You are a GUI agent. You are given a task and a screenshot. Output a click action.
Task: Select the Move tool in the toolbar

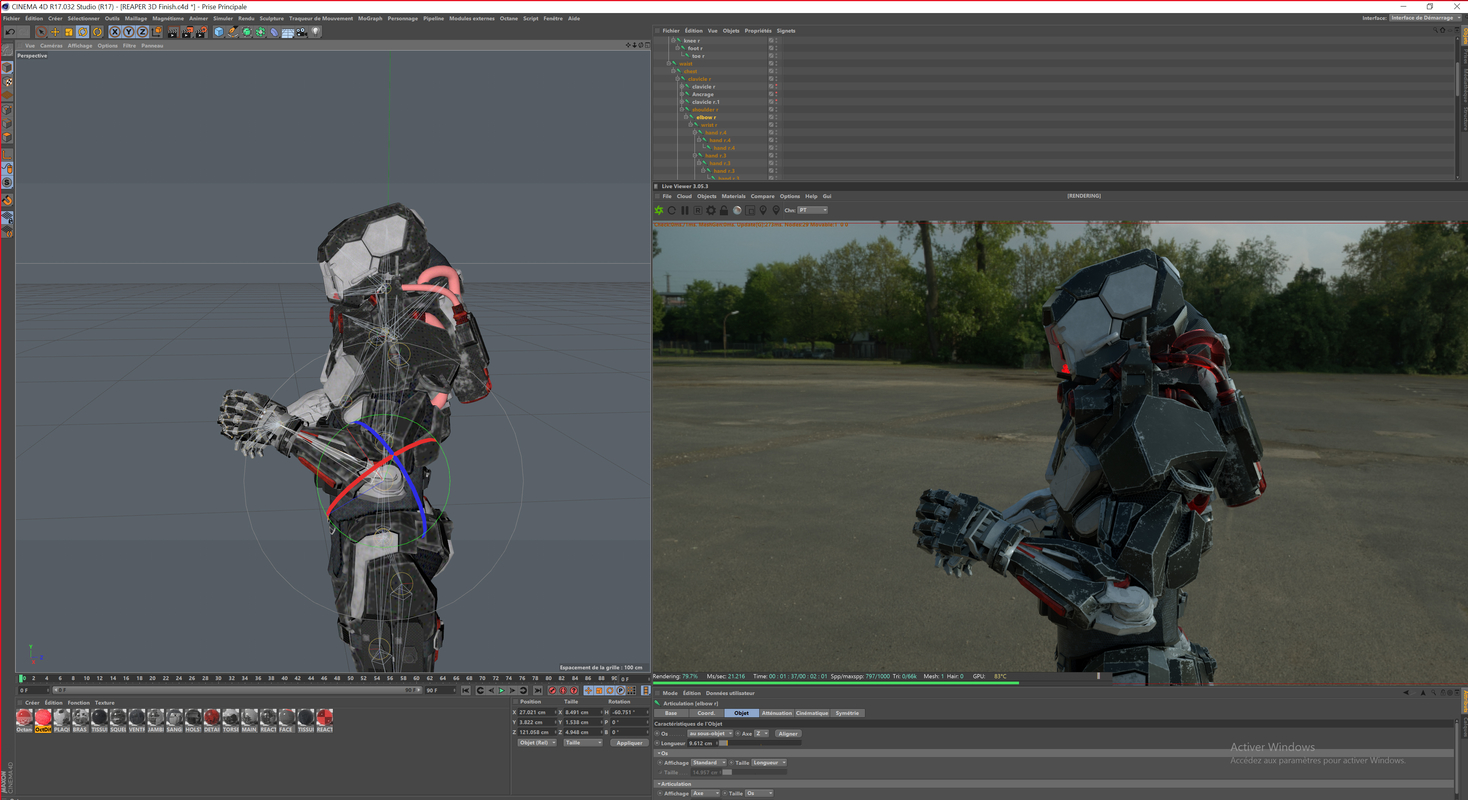(x=54, y=32)
